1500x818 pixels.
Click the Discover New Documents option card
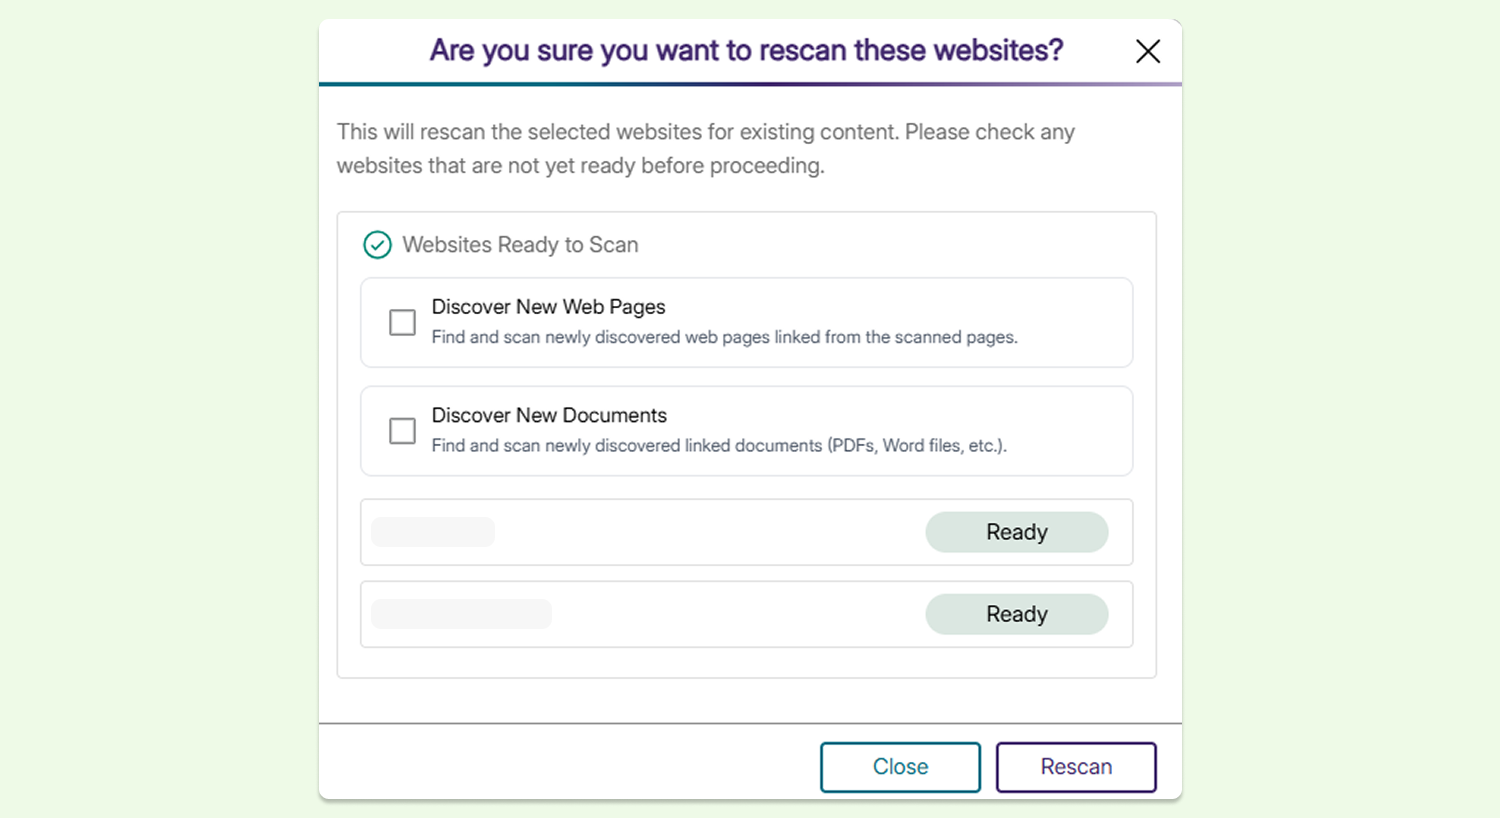tap(746, 431)
